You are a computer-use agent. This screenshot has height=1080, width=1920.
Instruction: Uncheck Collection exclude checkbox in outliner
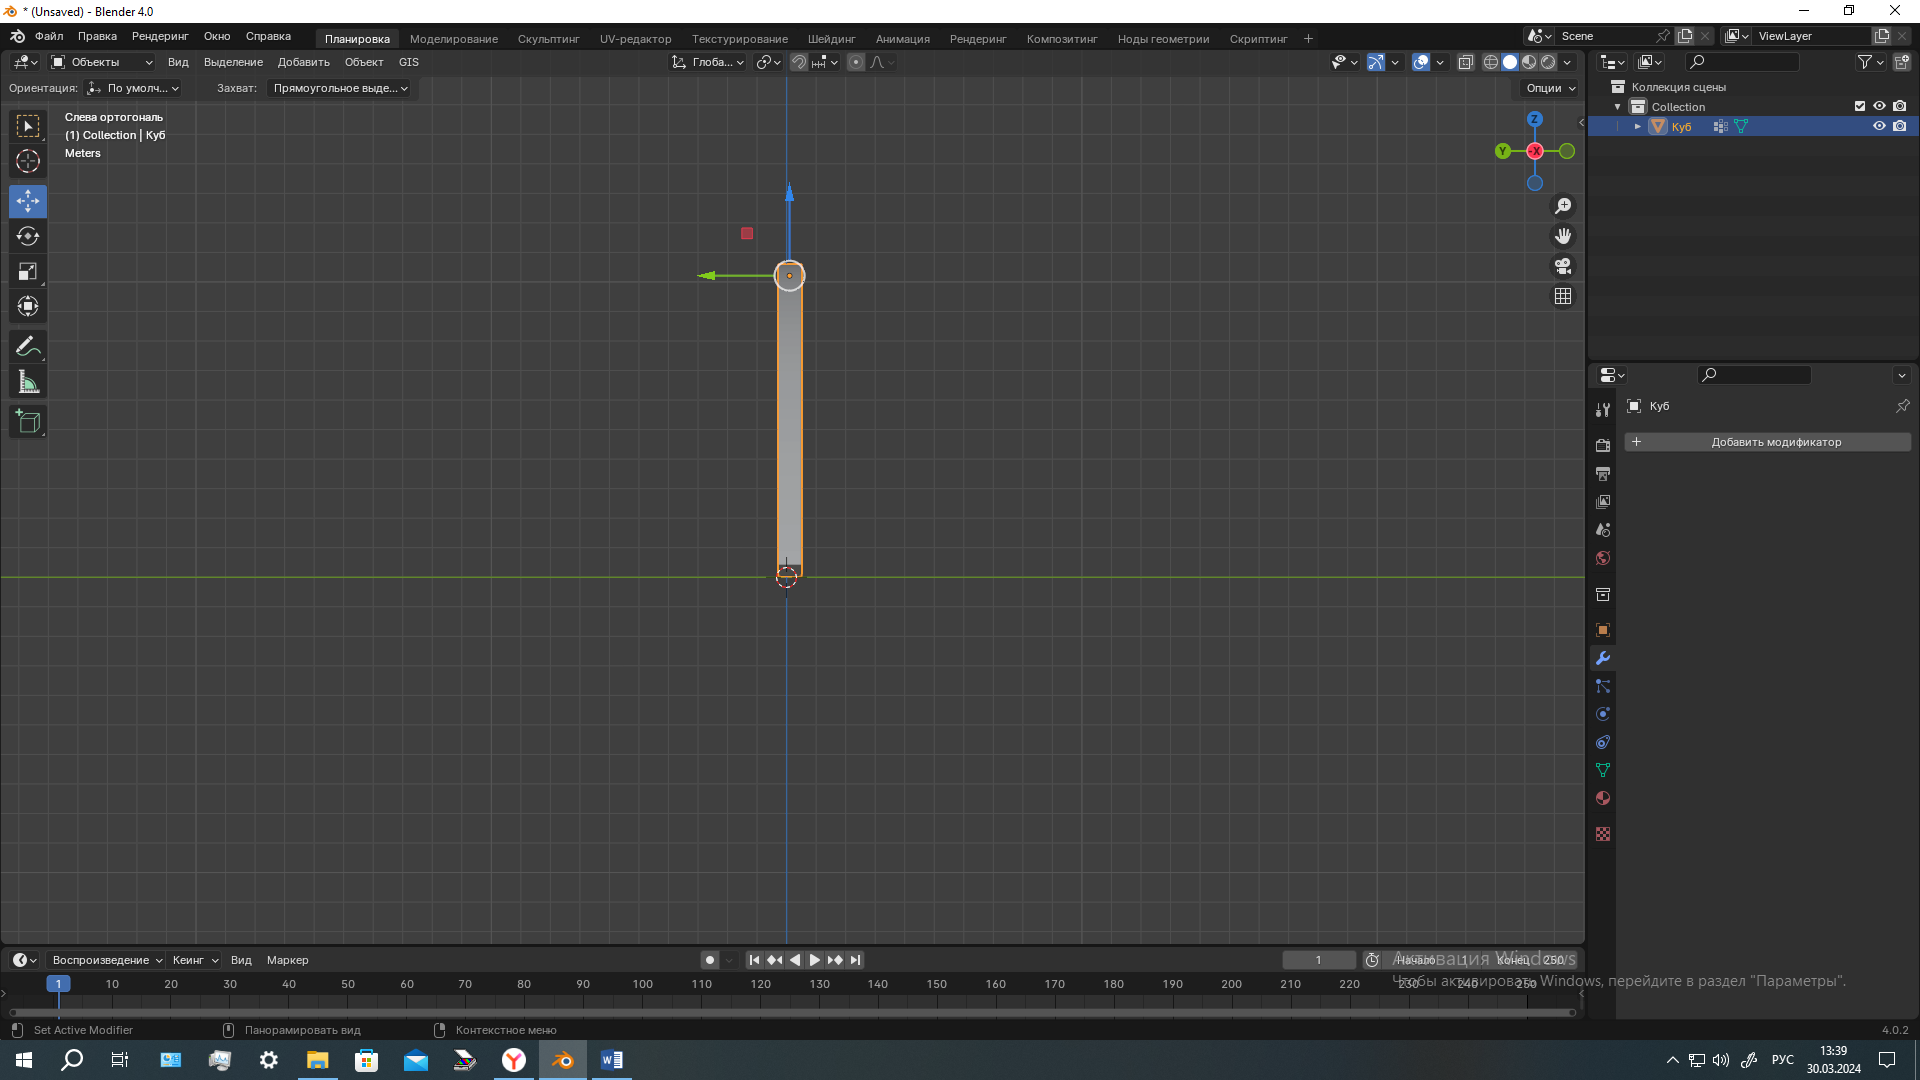click(1860, 106)
